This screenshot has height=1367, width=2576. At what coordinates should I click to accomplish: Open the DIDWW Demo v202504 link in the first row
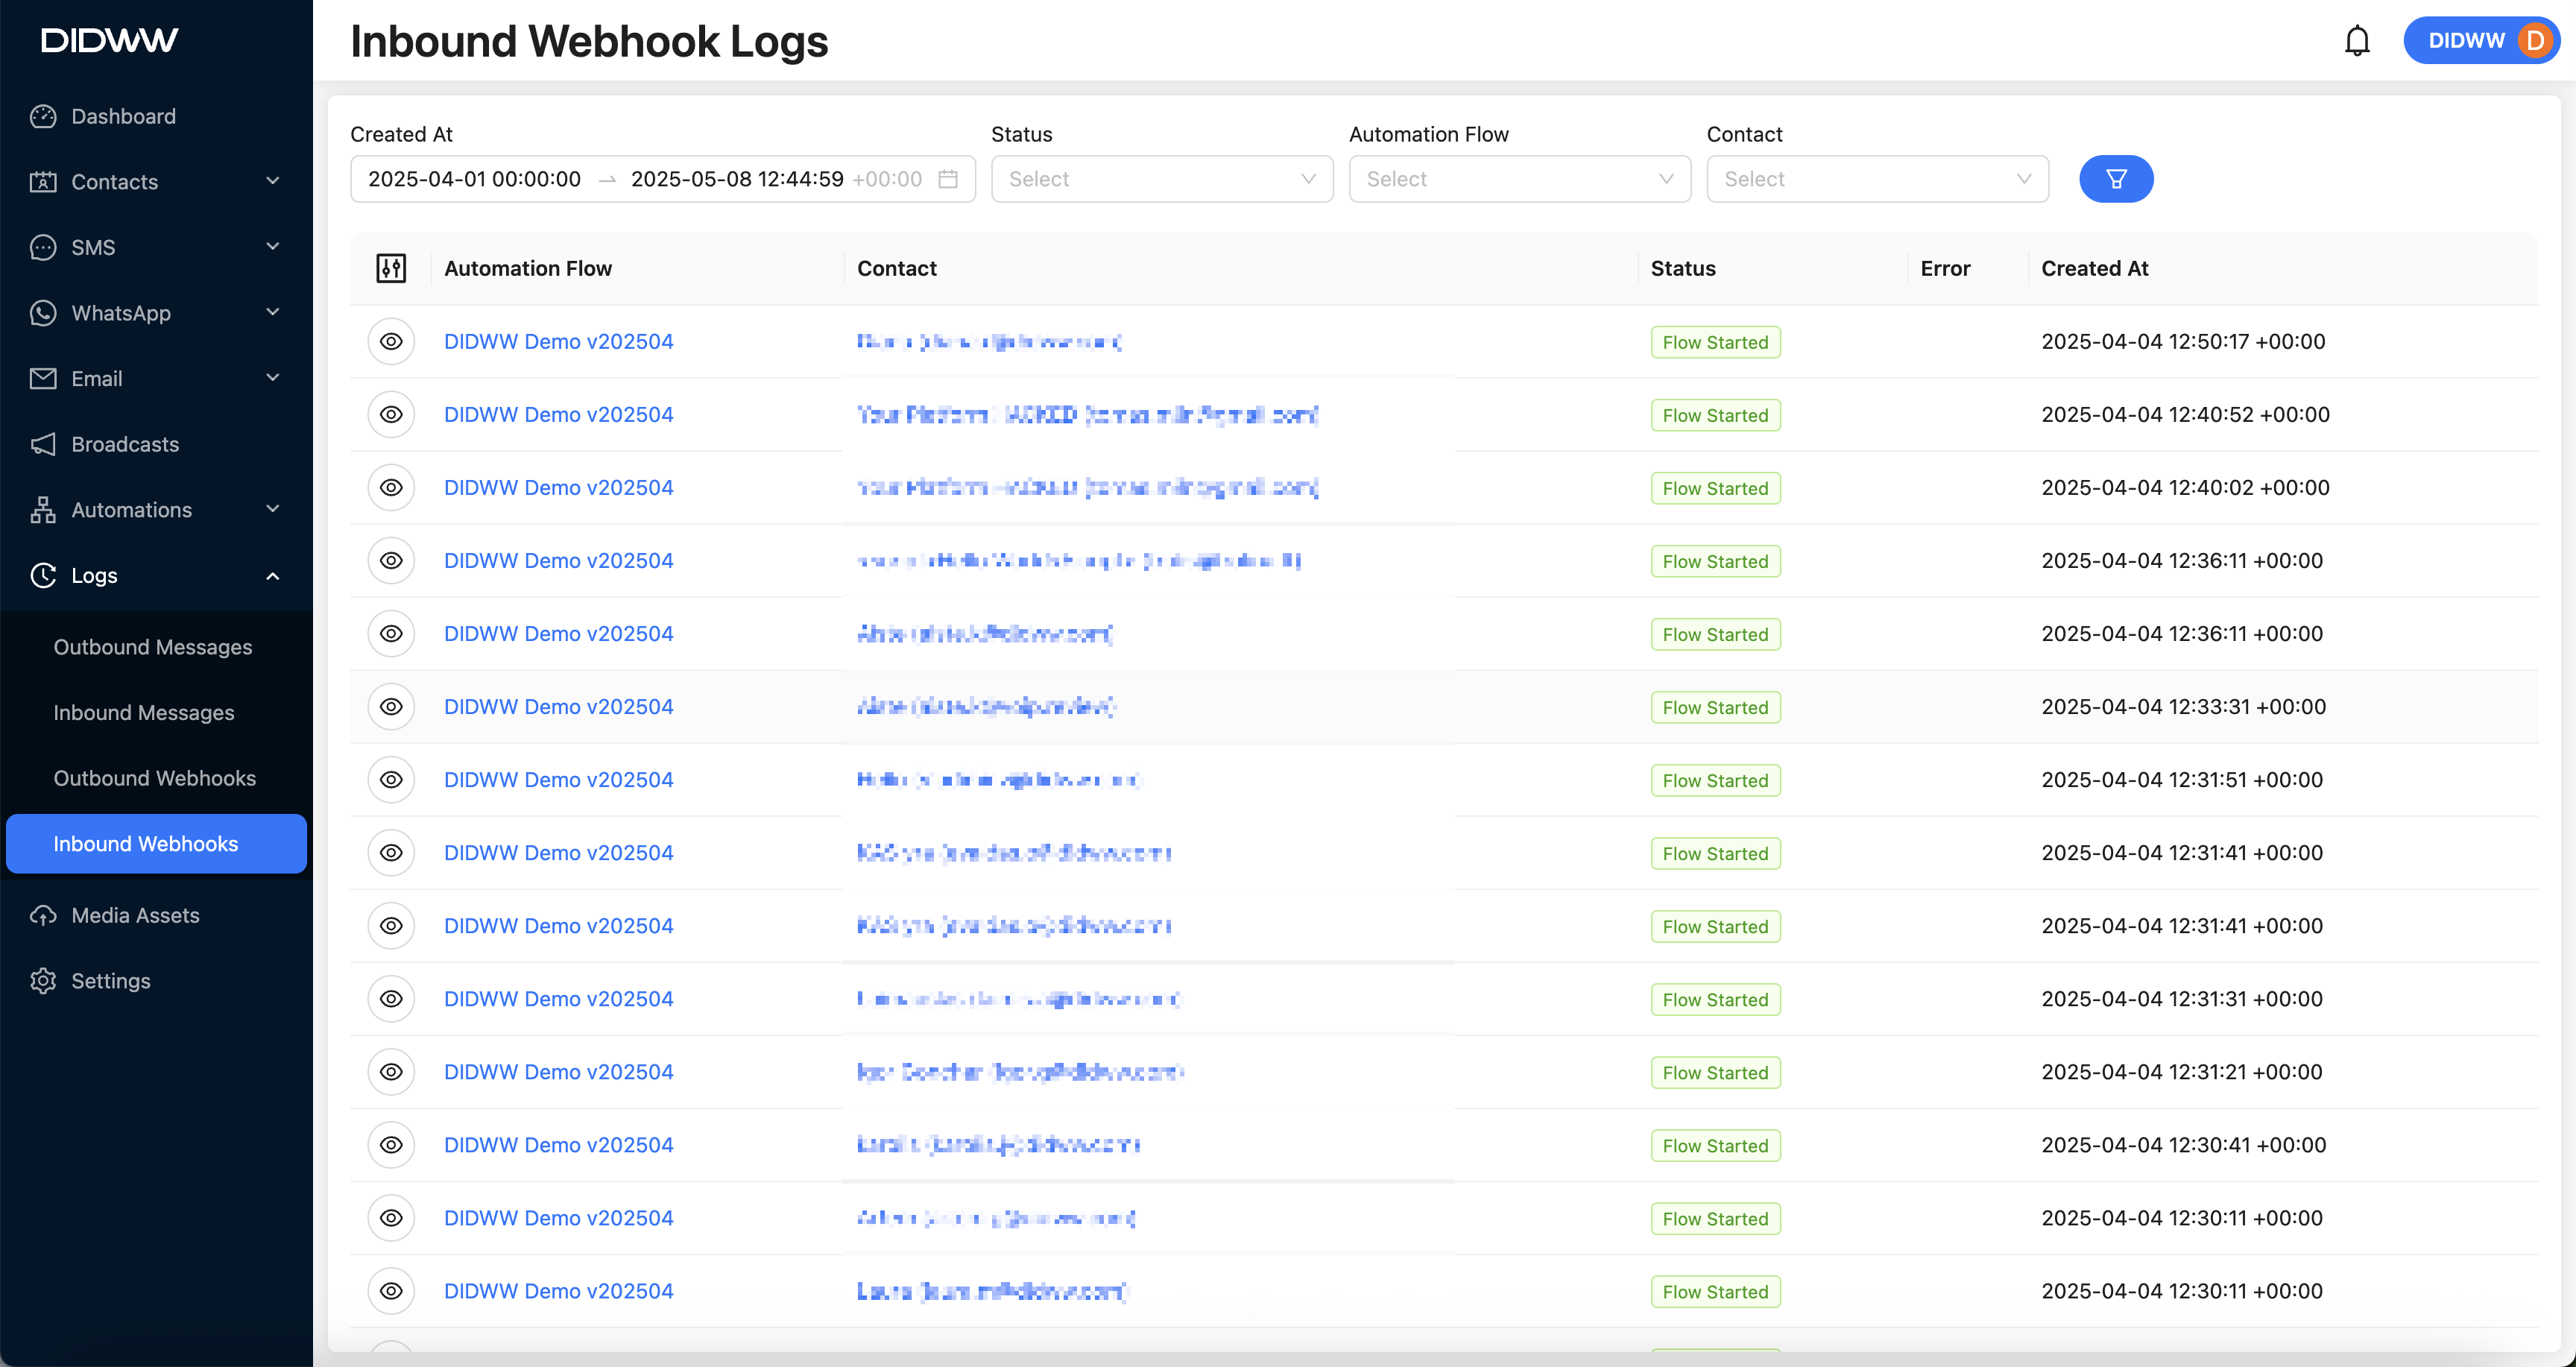tap(558, 341)
